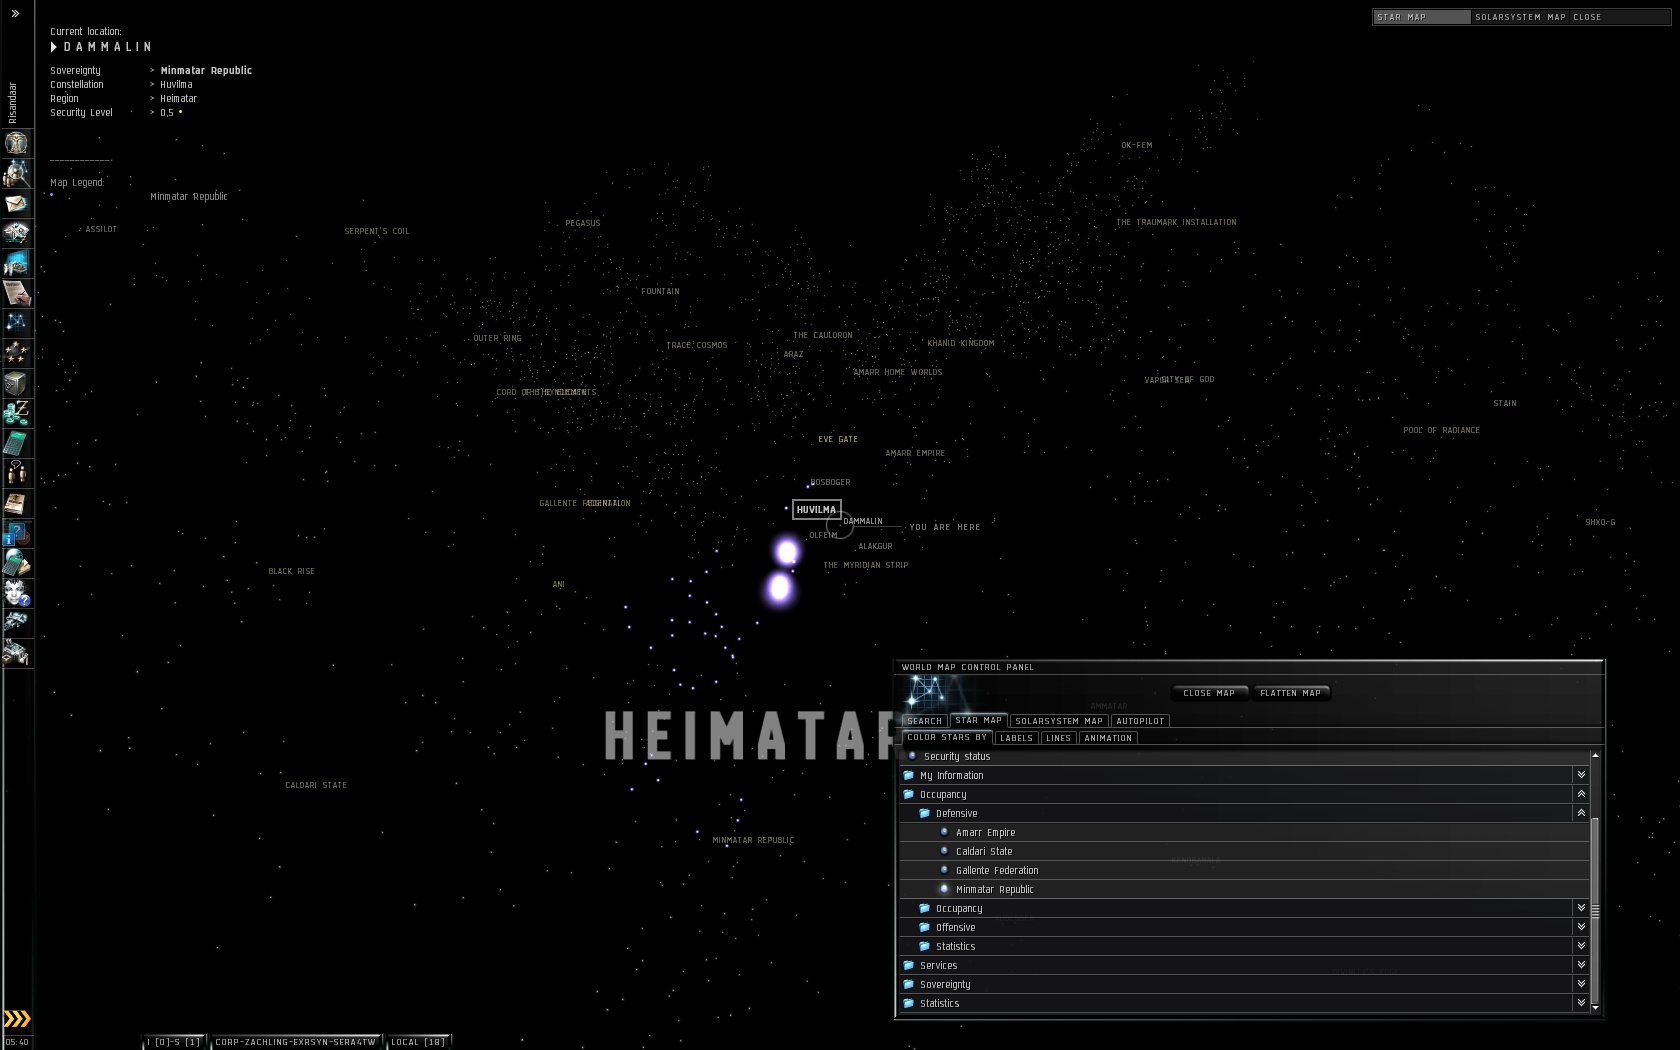Expand the Sovereignty folder

coord(1581,984)
